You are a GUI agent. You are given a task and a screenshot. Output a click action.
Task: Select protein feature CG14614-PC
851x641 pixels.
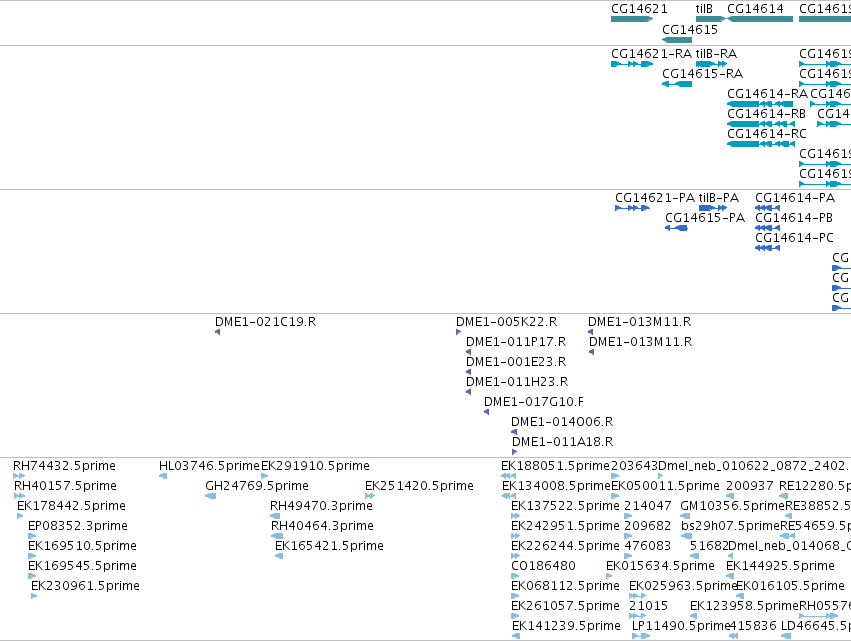pyautogui.click(x=767, y=248)
